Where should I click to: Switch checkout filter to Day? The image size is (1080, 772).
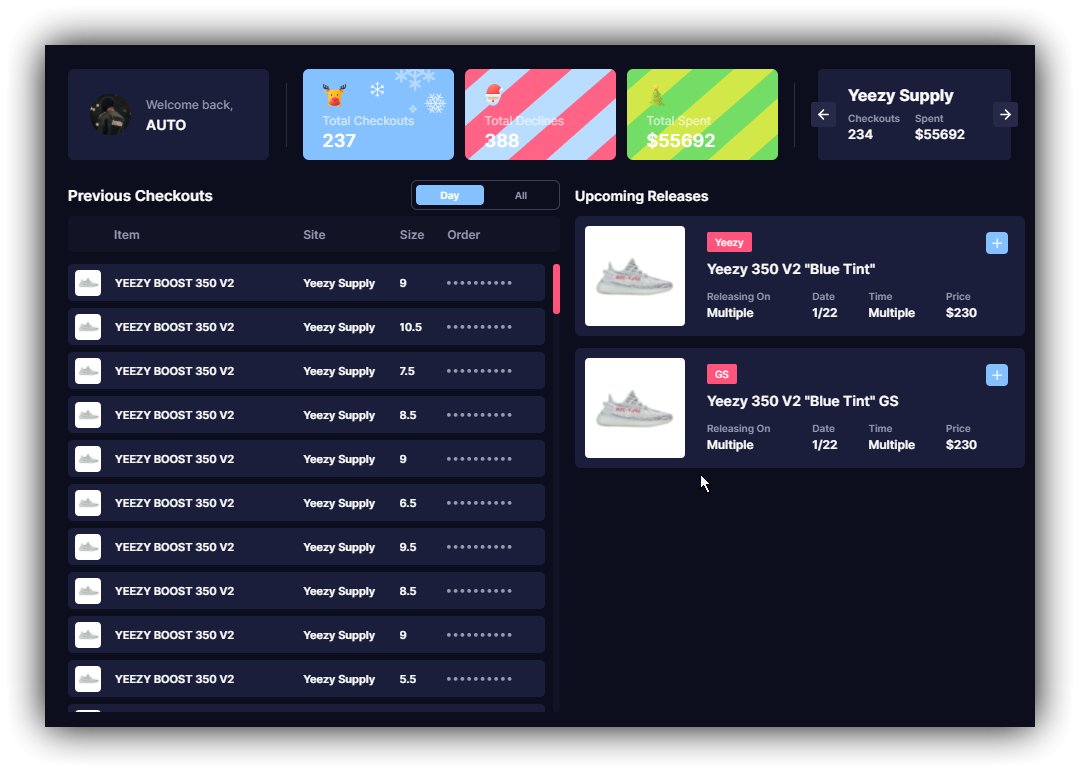[x=450, y=196]
